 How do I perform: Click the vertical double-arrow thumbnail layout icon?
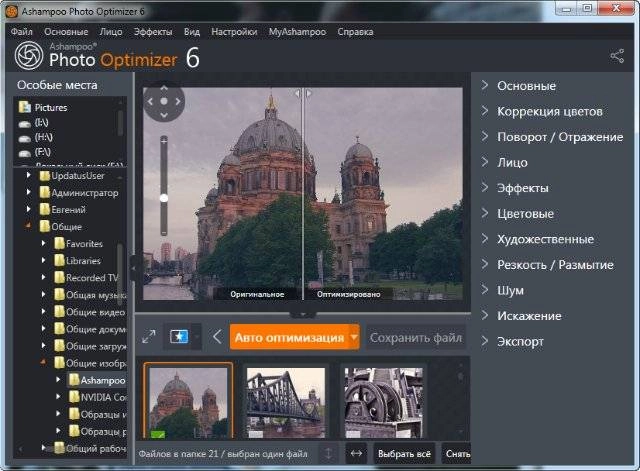329,453
